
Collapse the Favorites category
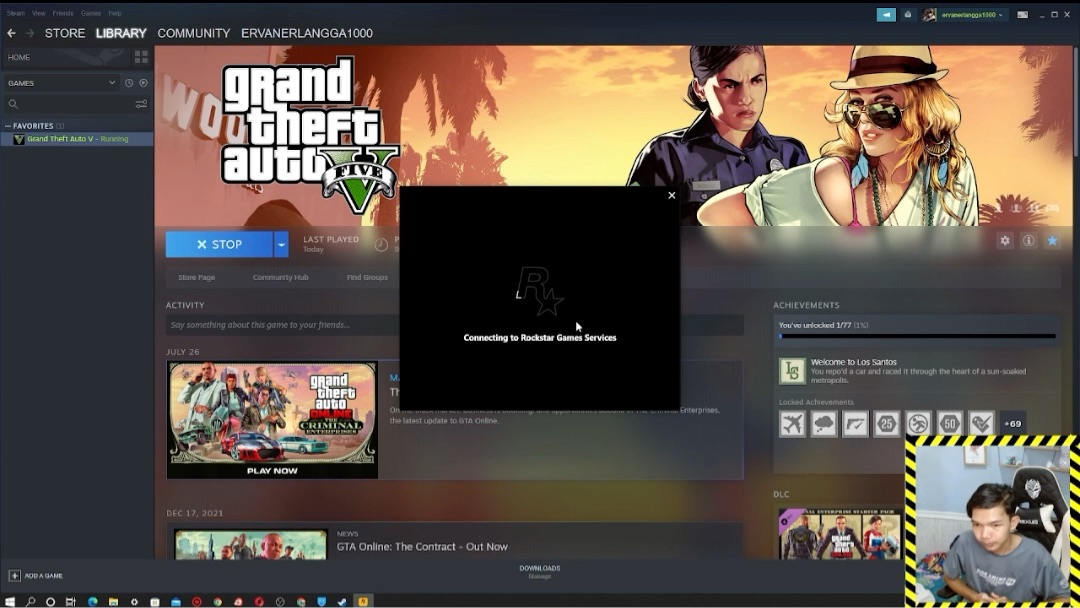pyautogui.click(x=8, y=126)
